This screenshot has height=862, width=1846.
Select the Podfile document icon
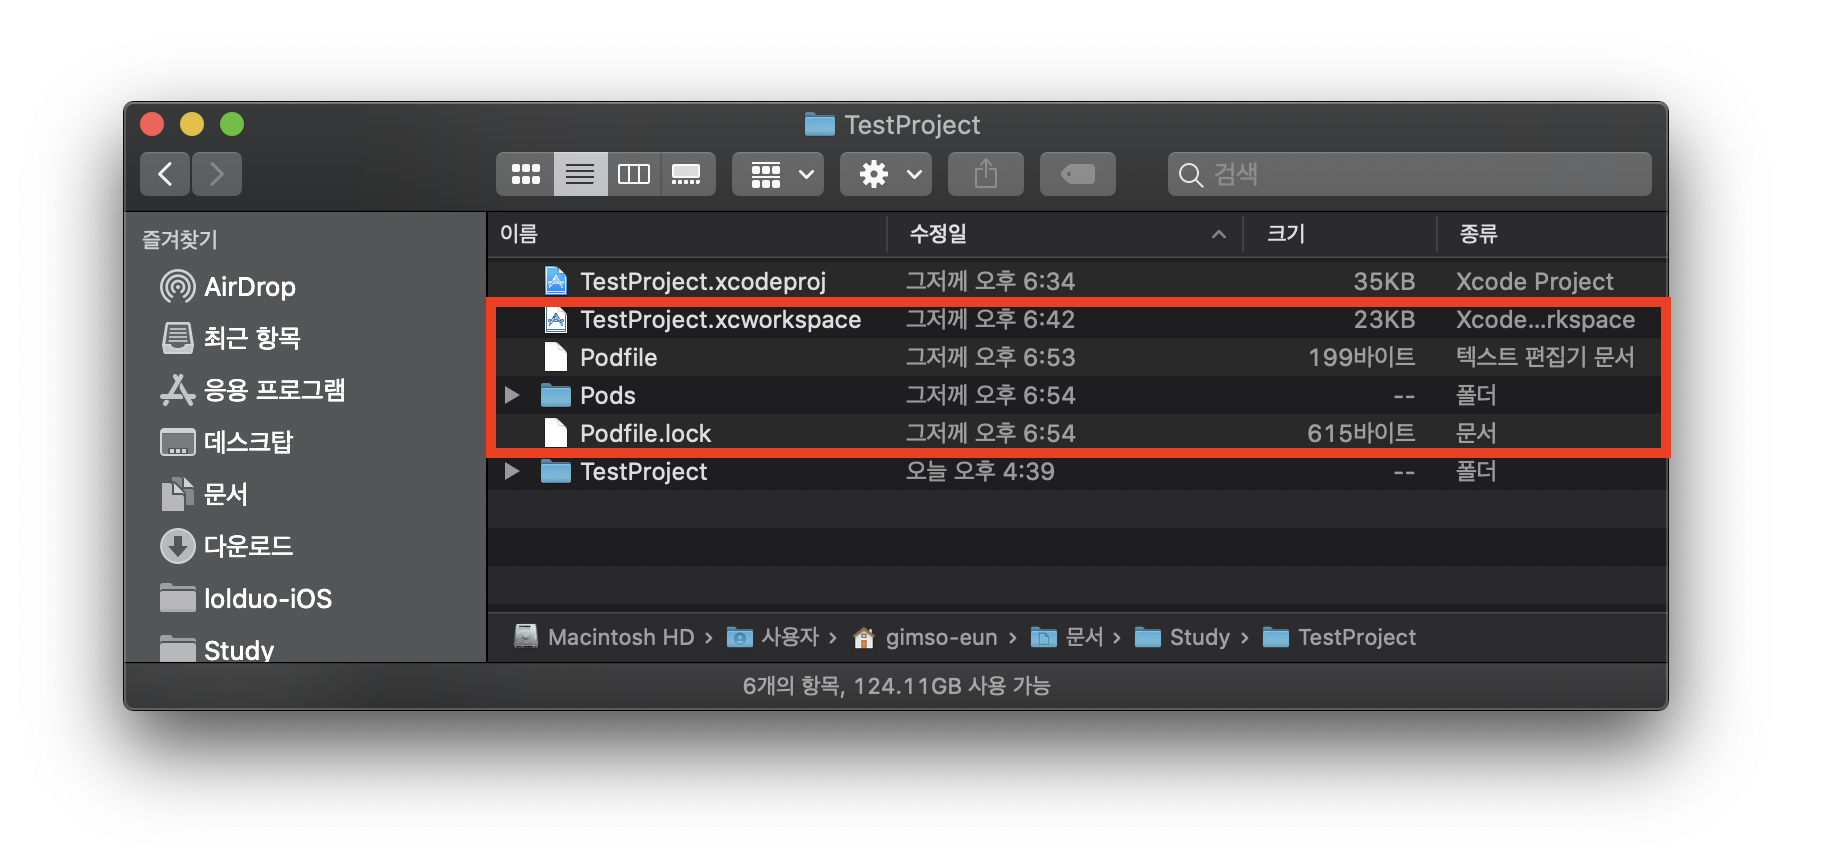click(x=556, y=357)
